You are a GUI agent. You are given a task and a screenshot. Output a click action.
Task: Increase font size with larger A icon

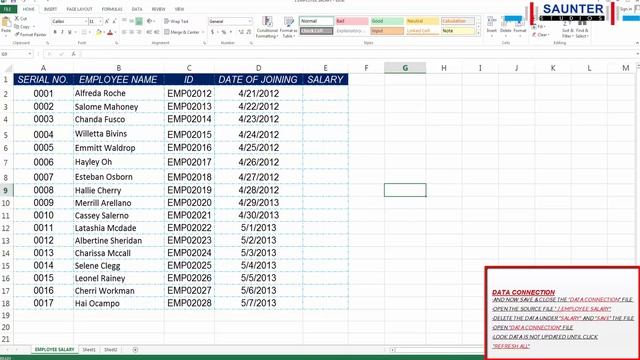[107, 21]
